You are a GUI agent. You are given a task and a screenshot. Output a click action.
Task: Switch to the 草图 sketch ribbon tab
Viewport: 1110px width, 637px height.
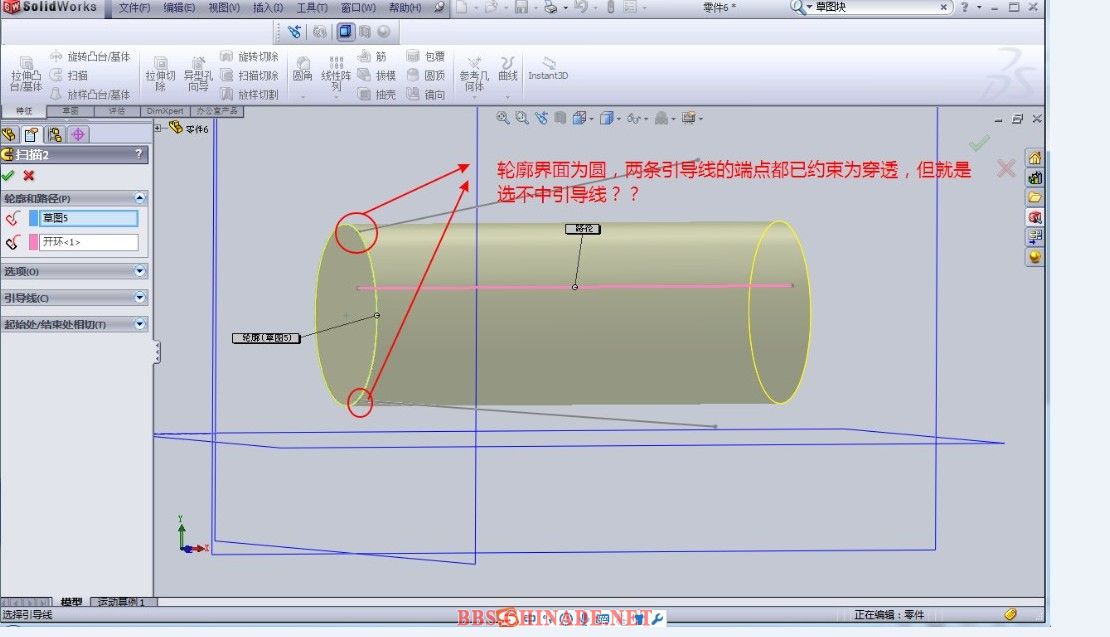70,111
